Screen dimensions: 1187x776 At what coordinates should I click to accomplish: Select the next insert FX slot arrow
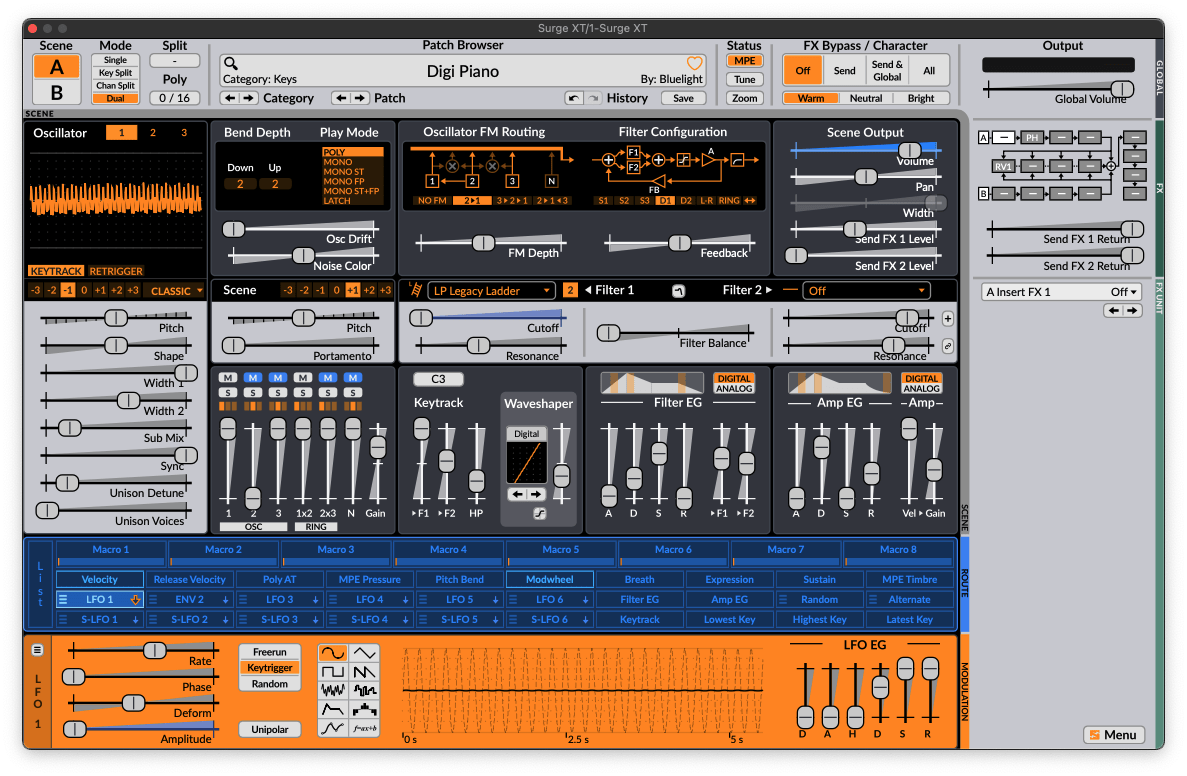(x=1132, y=310)
